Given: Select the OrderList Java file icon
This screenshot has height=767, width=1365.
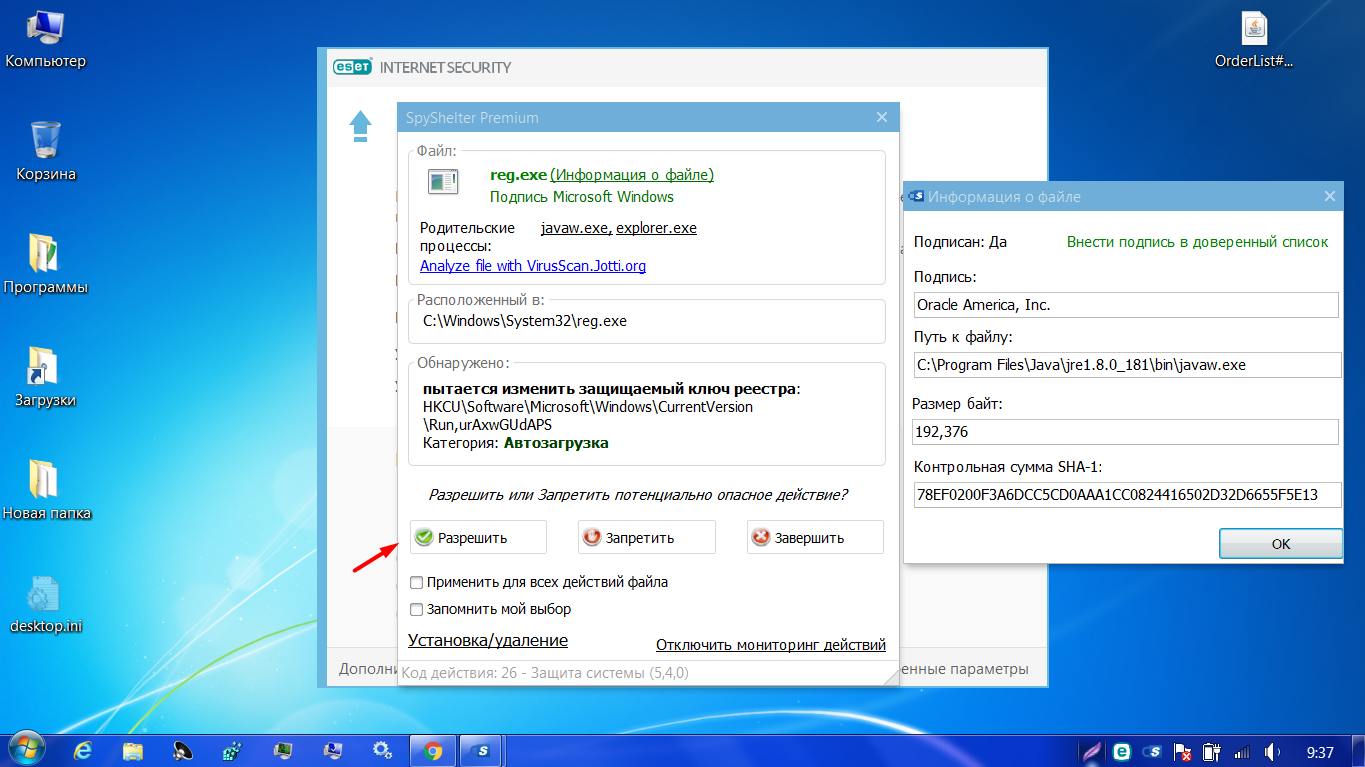Looking at the screenshot, I should pyautogui.click(x=1254, y=40).
